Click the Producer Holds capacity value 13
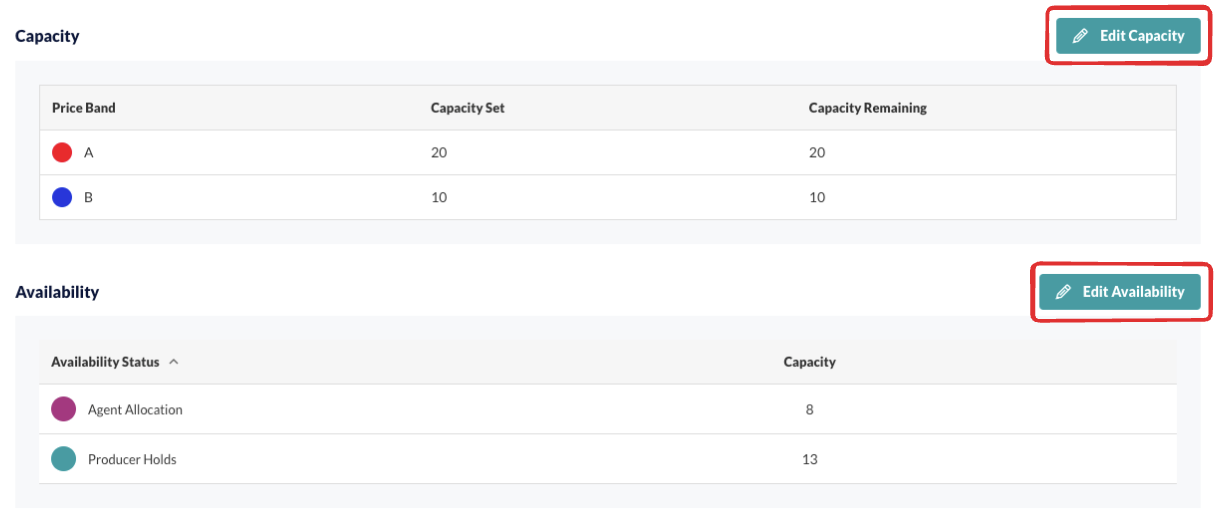 tap(810, 459)
